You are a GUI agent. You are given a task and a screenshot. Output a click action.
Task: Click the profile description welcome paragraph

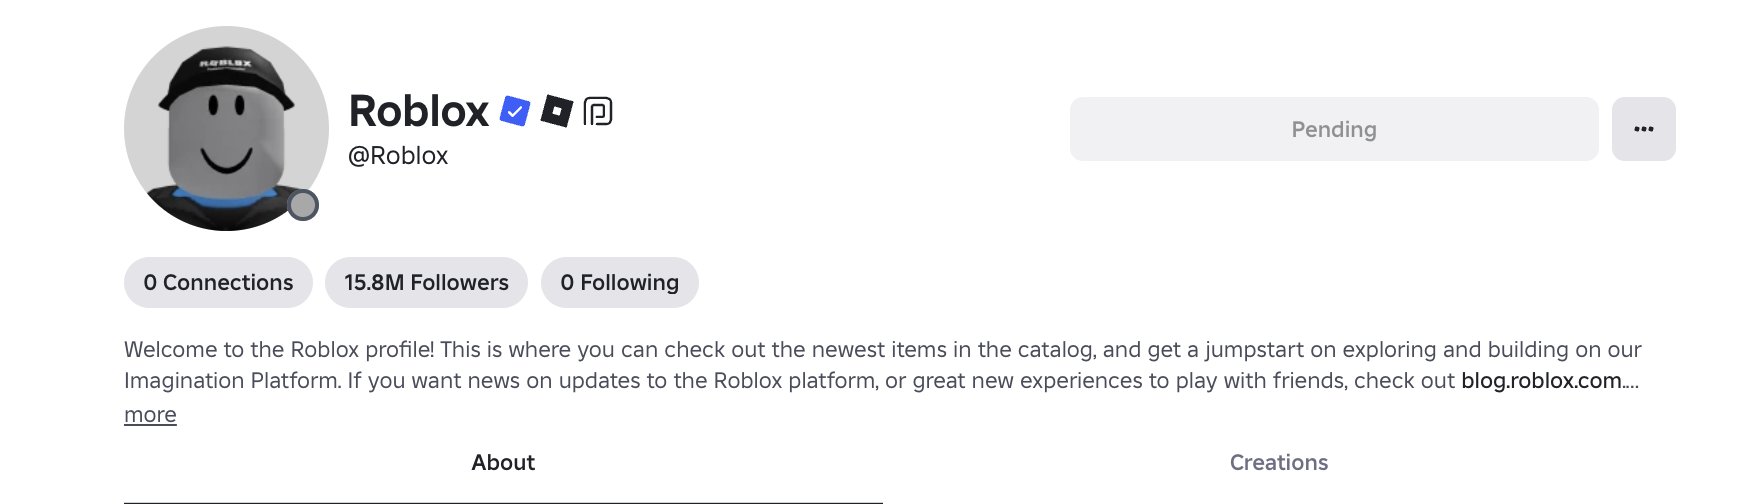700,350
